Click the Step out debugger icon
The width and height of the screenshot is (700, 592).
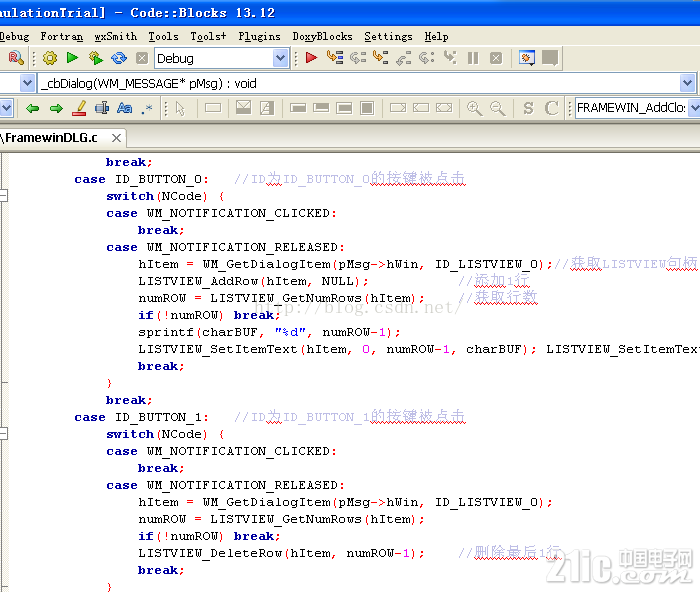click(x=404, y=58)
